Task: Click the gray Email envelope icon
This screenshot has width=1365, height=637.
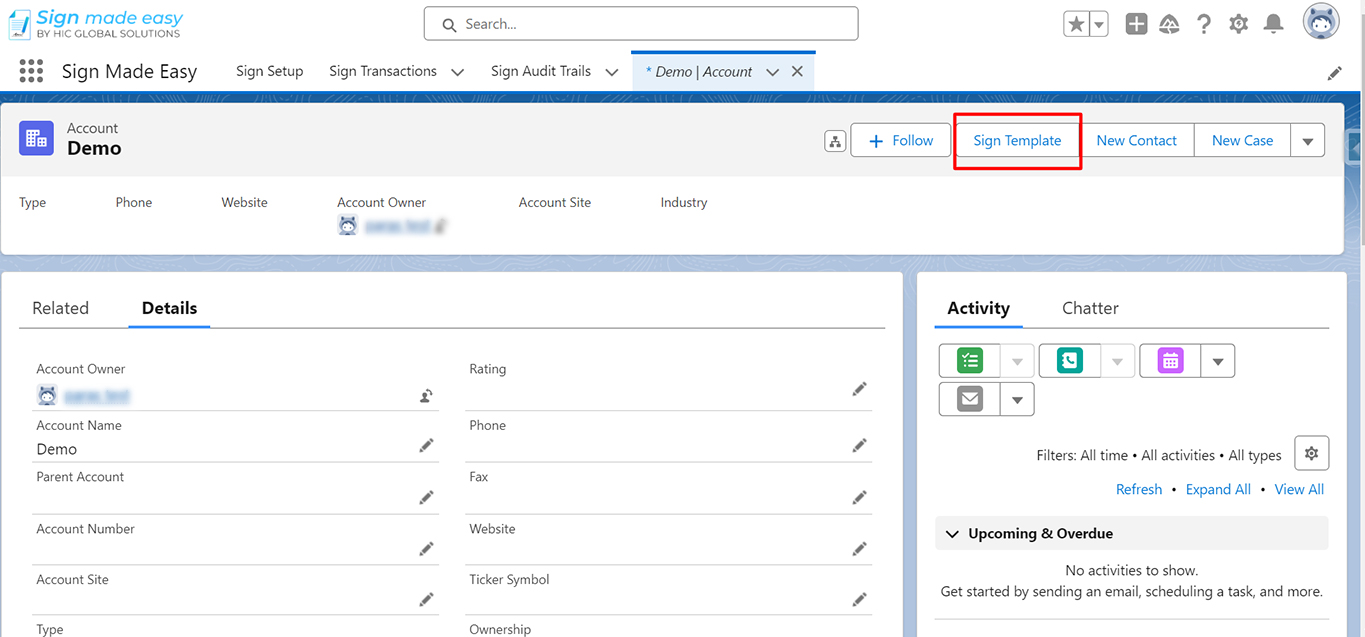Action: tap(969, 399)
